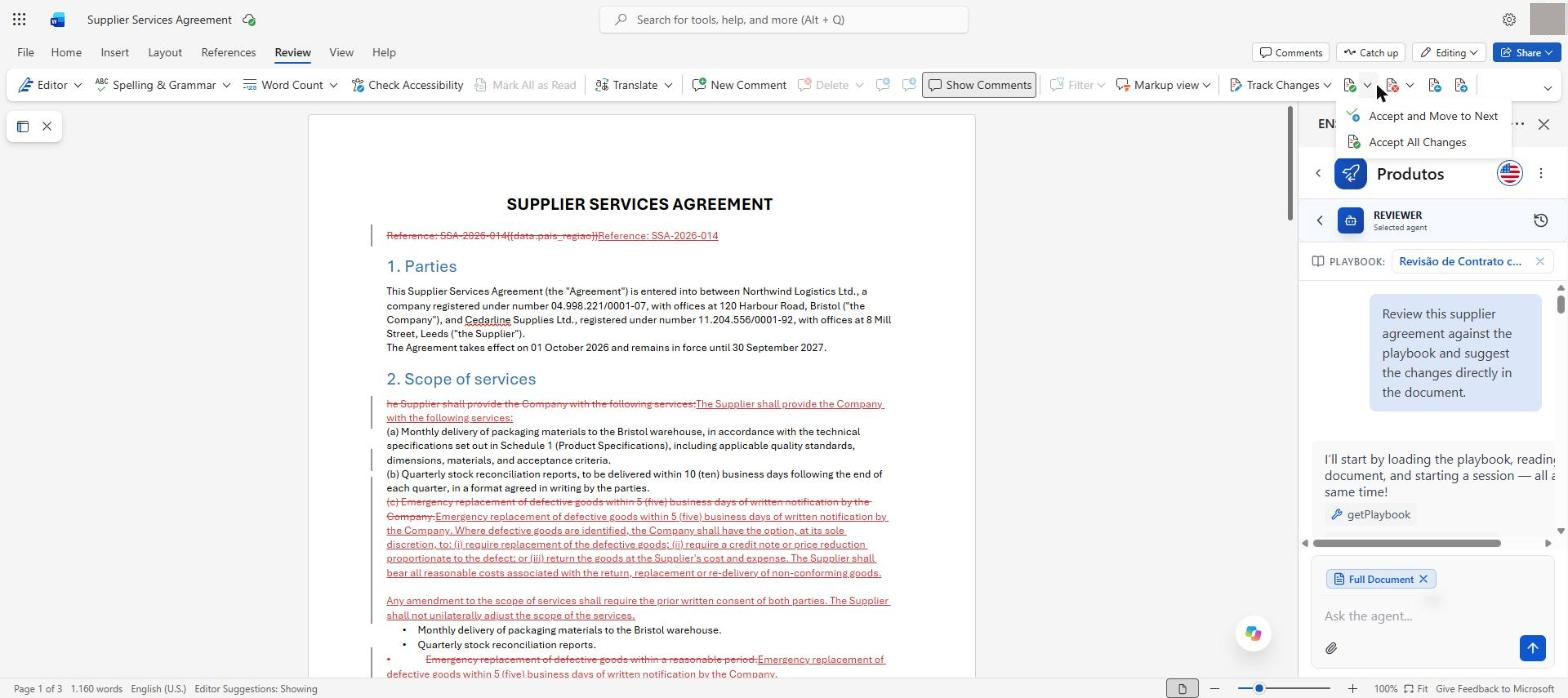1568x698 pixels.
Task: Collapse the Accept dropdown arrow
Action: point(1367,85)
